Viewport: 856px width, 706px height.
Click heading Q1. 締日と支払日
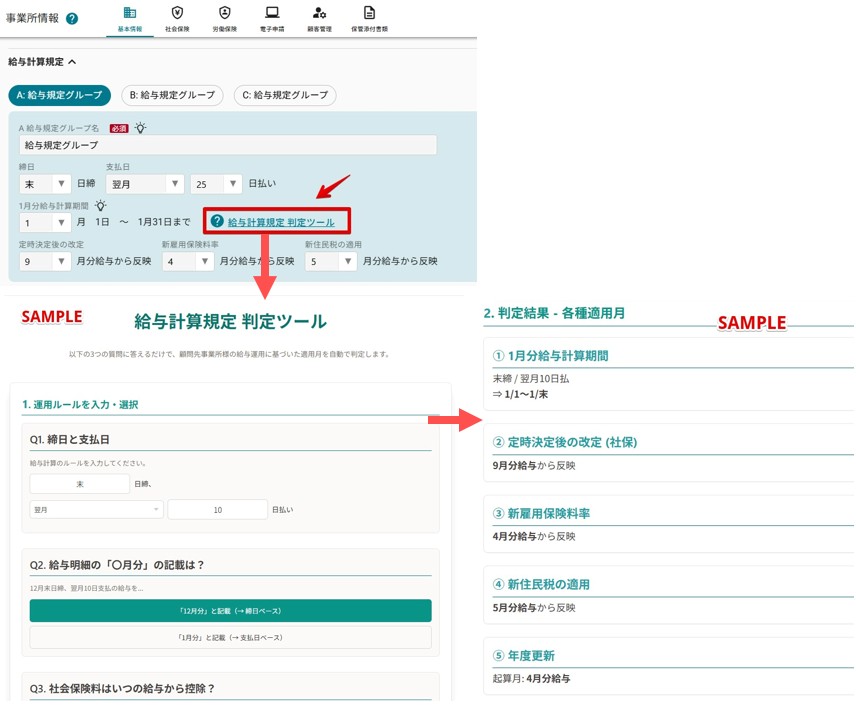coord(70,440)
